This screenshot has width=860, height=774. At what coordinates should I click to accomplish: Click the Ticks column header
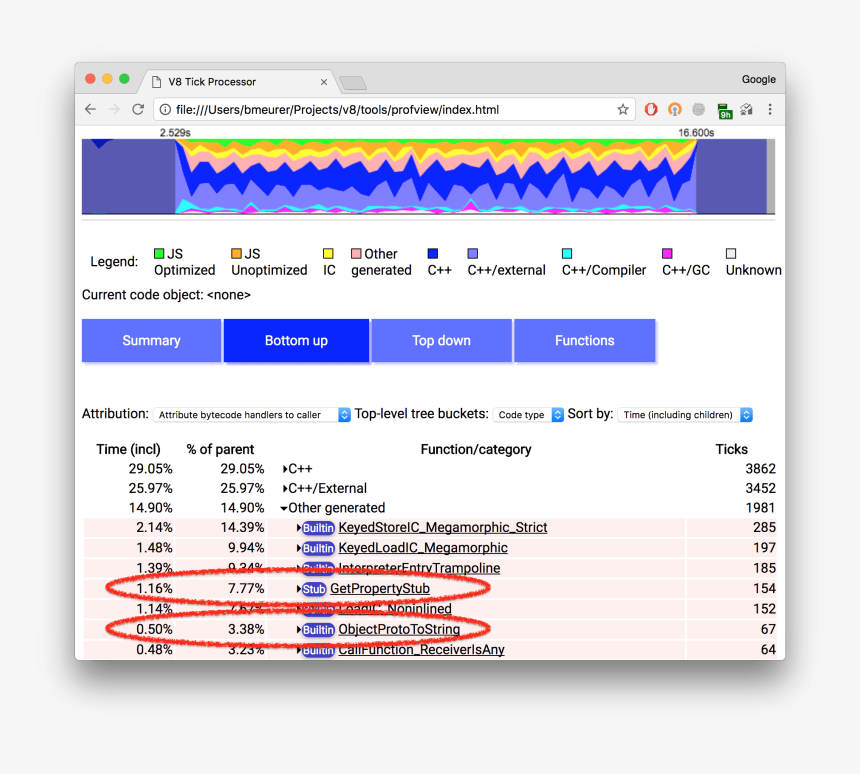[x=732, y=449]
